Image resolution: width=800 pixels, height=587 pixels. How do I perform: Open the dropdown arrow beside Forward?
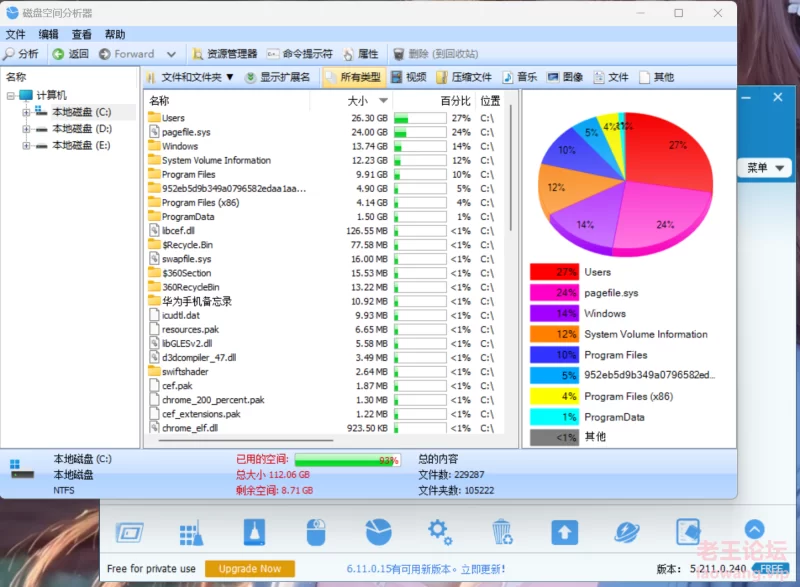171,54
